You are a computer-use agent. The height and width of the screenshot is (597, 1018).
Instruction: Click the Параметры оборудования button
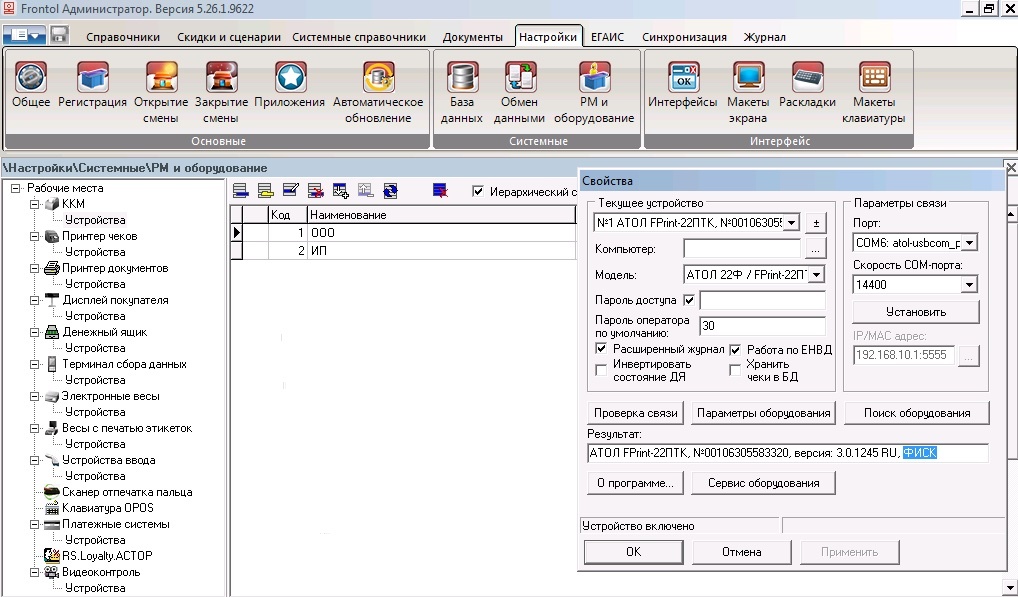point(764,413)
